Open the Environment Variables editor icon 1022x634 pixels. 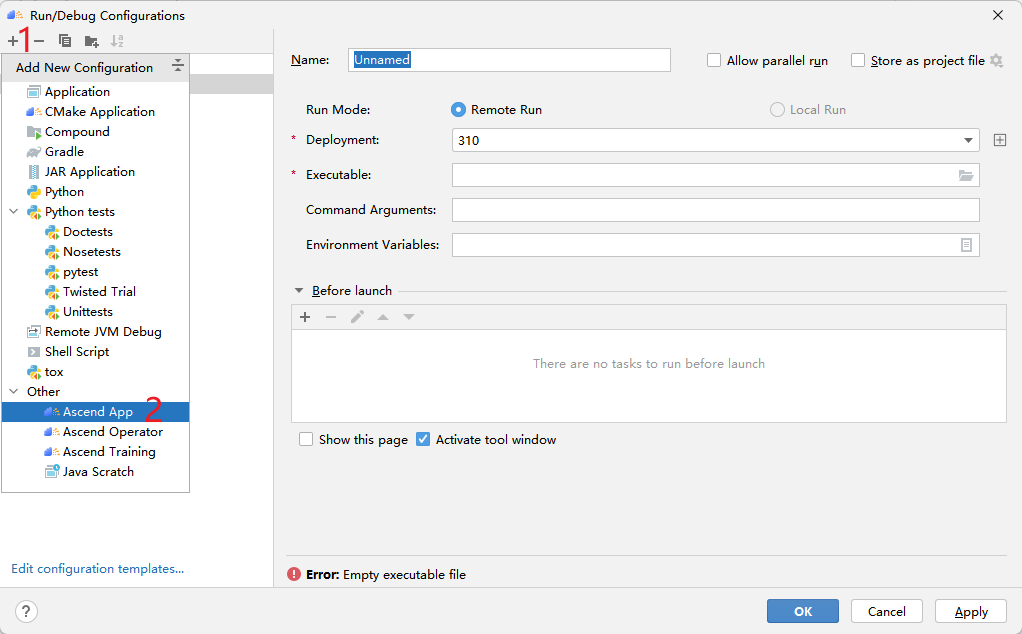(966, 245)
